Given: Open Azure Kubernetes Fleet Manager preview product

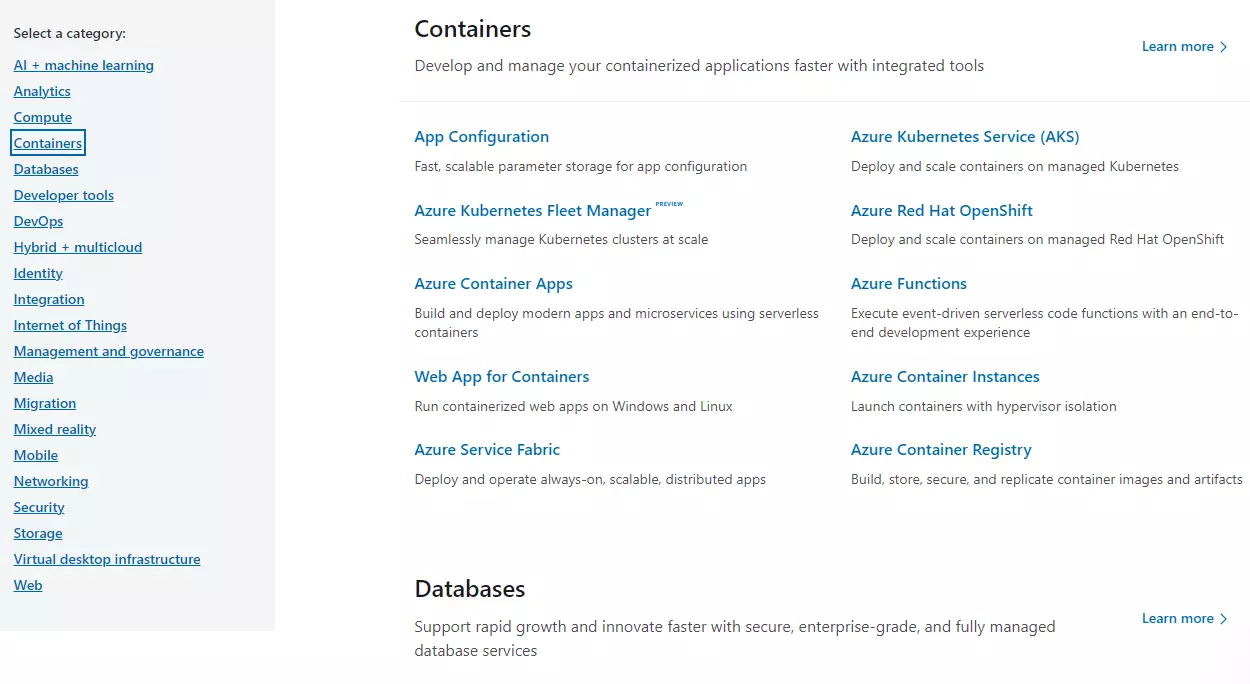Looking at the screenshot, I should click(533, 210).
